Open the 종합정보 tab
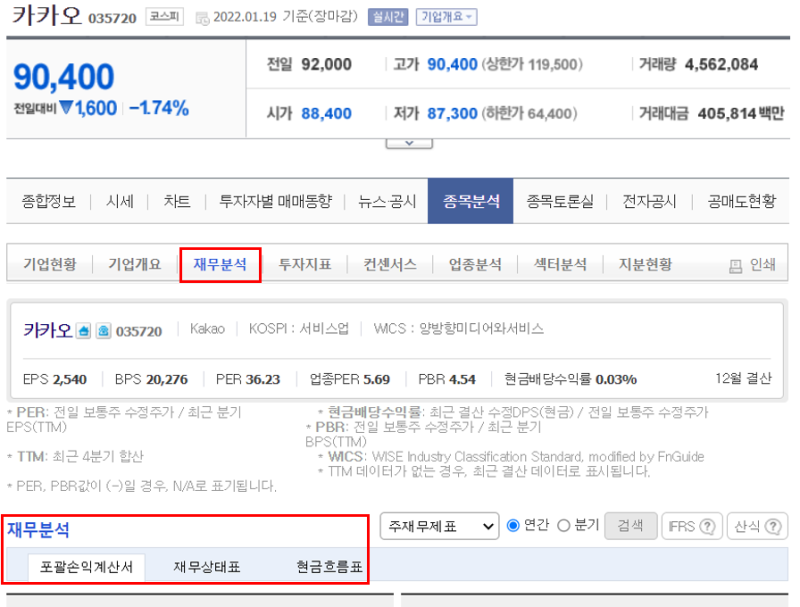 (x=48, y=201)
